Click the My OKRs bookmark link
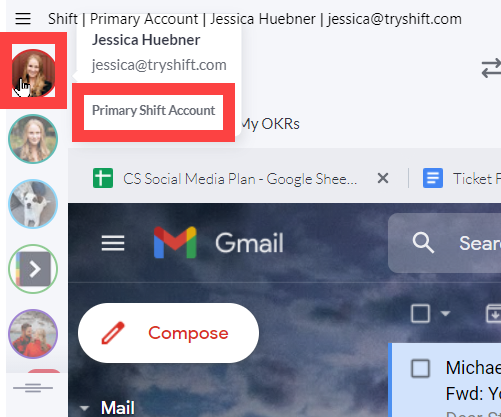The image size is (501, 417). 270,124
